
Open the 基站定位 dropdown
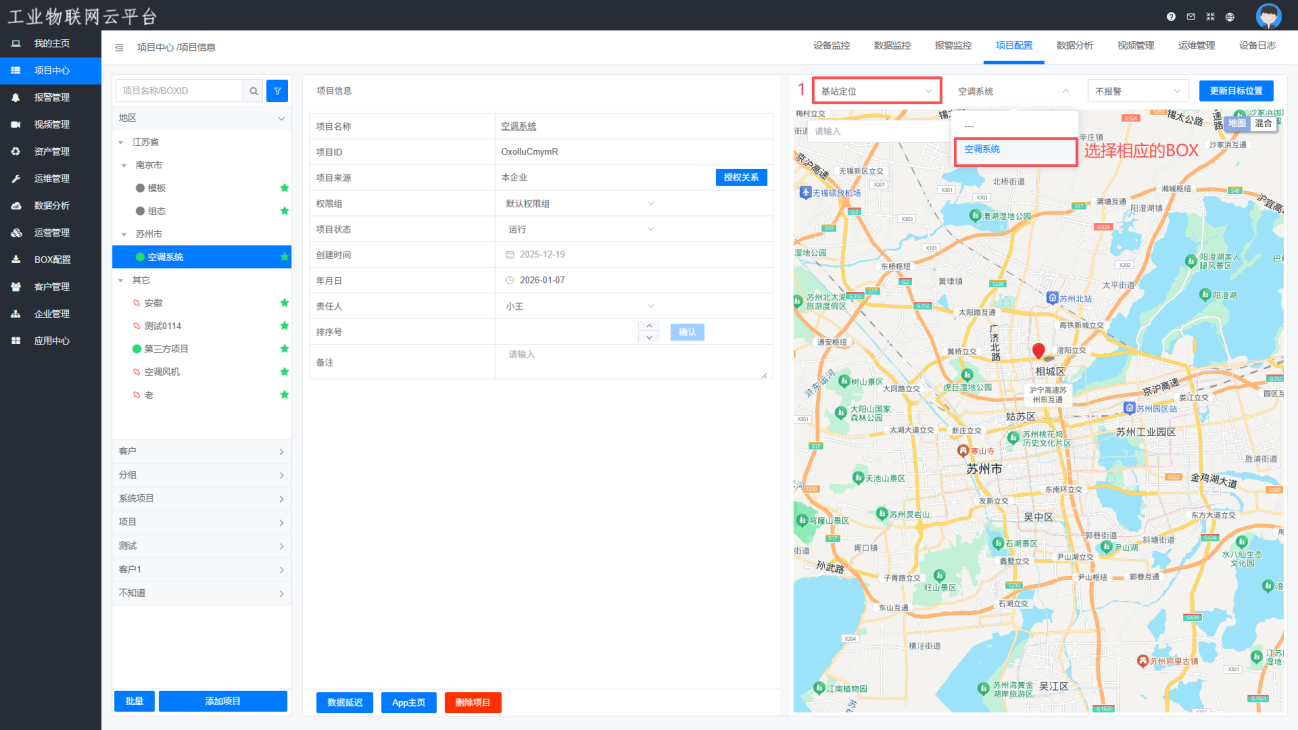point(876,91)
